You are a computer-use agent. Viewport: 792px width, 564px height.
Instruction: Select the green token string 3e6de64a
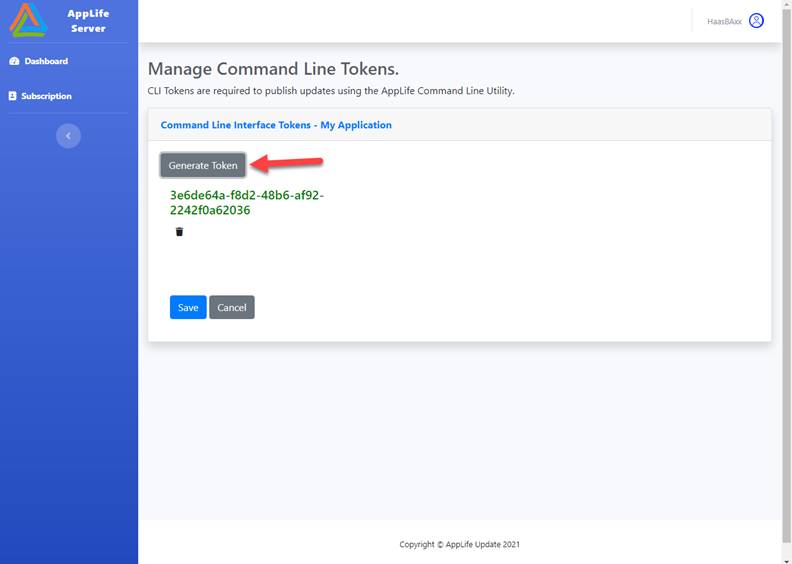pyautogui.click(x=246, y=202)
